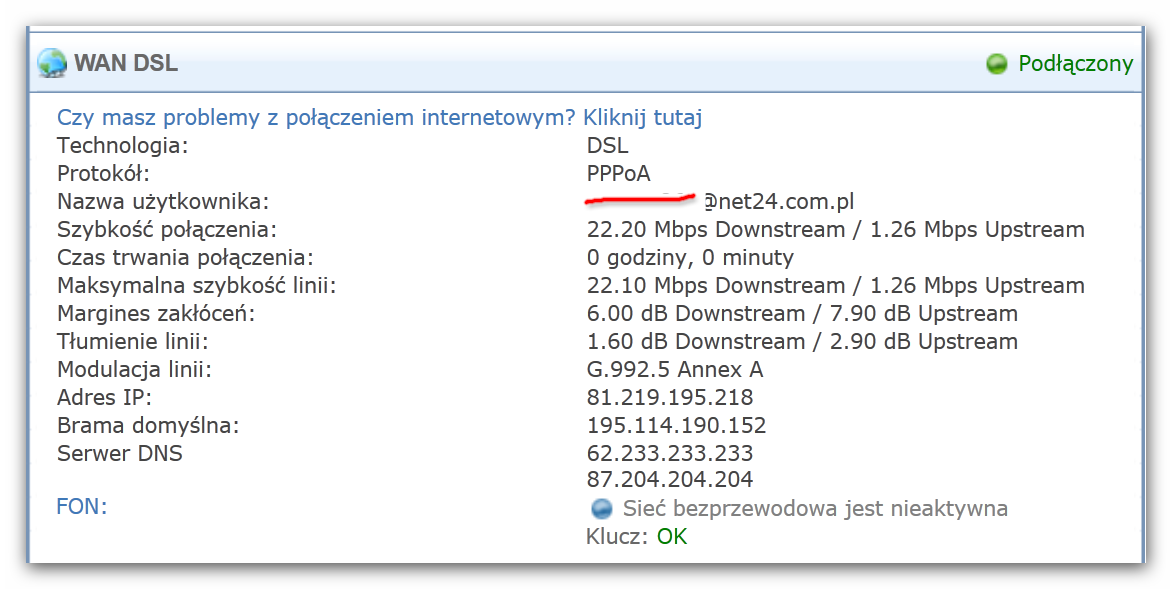Click the primary DNS server 62.233.233.233
1172x589 pixels.
(x=670, y=453)
